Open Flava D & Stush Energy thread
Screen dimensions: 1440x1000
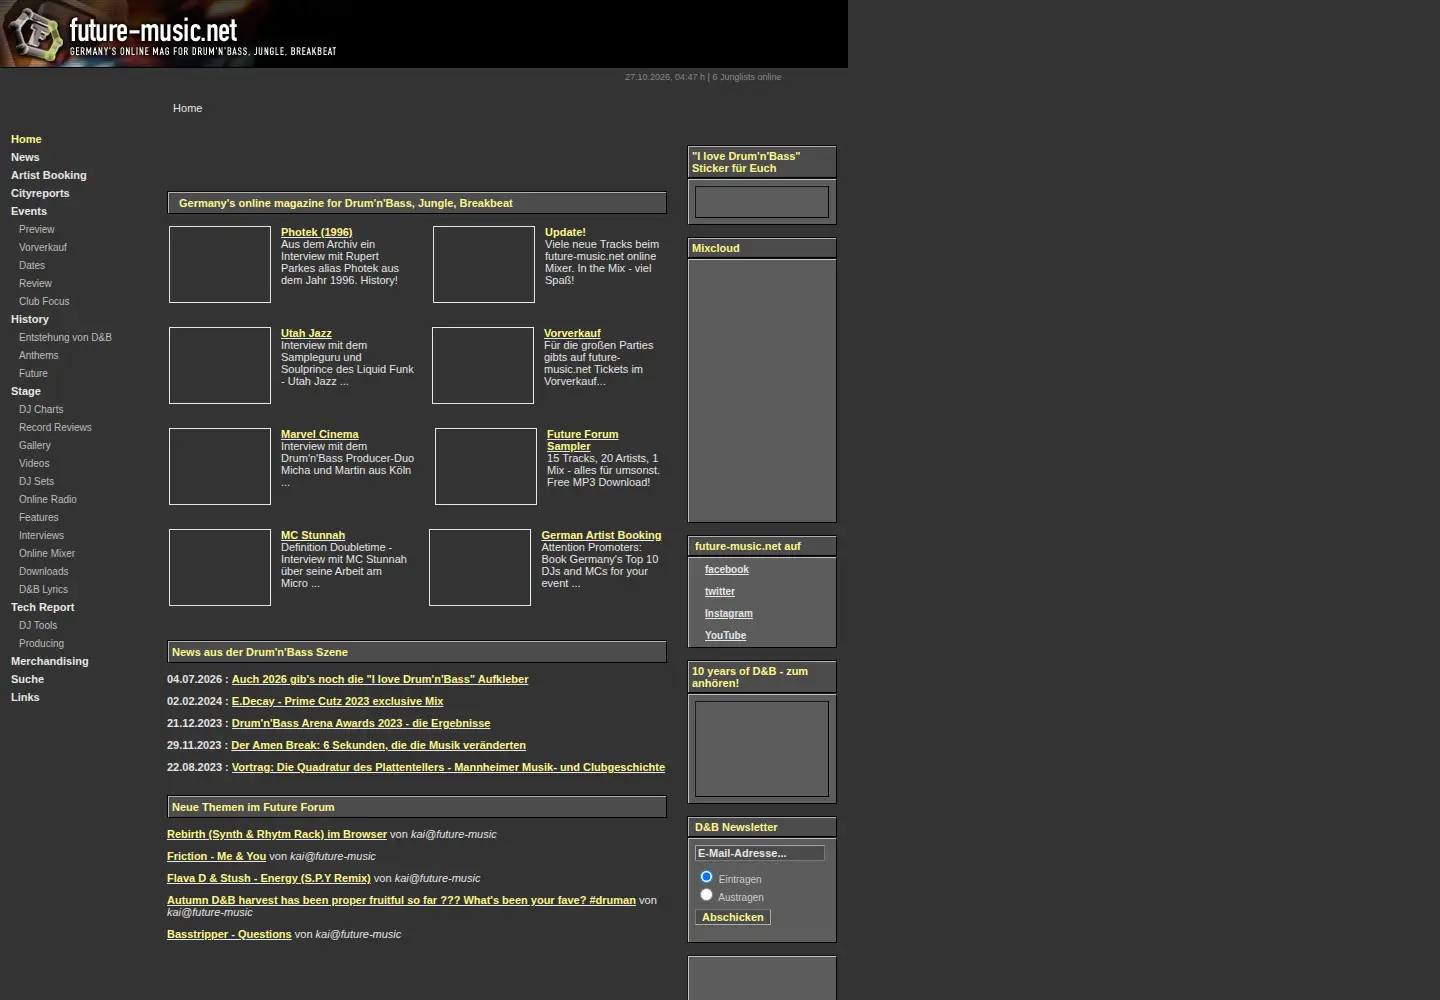tap(269, 878)
